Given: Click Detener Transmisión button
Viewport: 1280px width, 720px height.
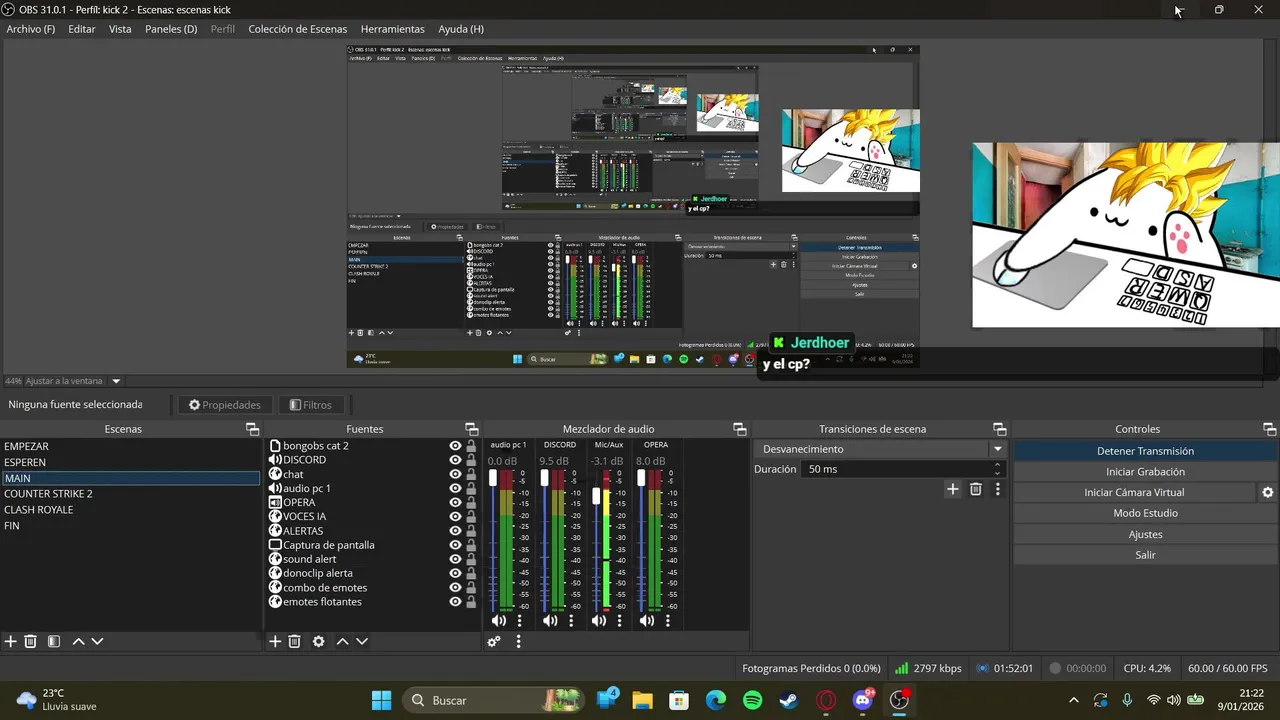Looking at the screenshot, I should pos(1145,451).
